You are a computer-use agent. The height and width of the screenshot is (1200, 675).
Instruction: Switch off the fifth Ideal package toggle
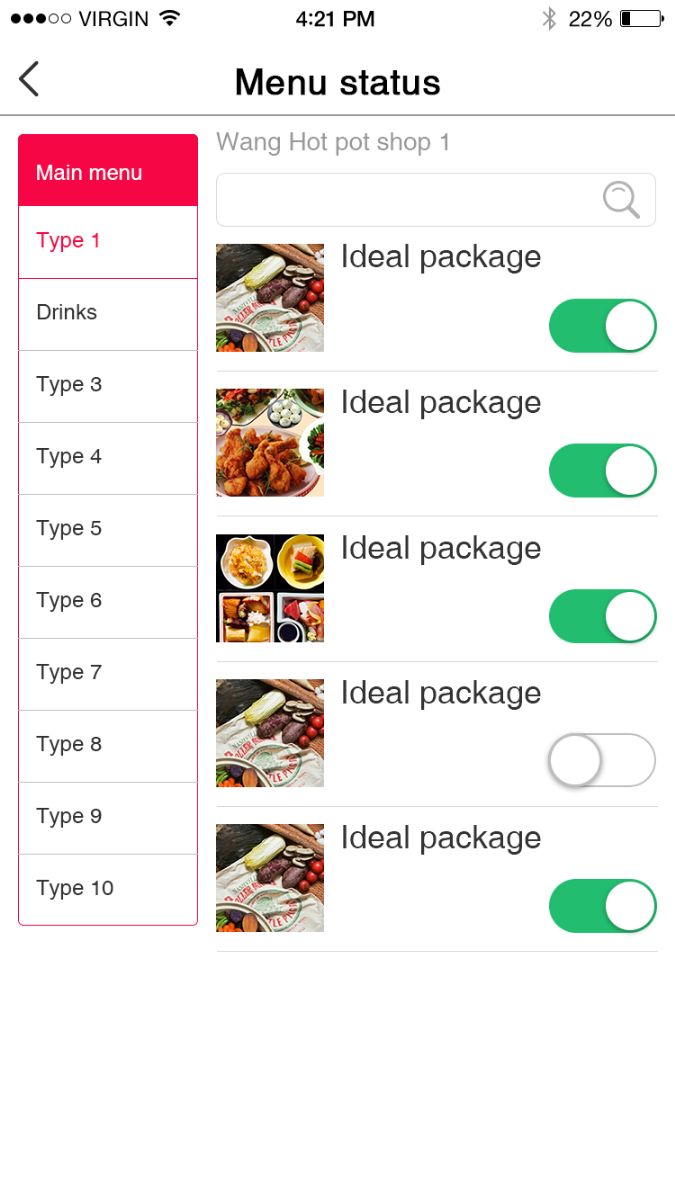[x=602, y=906]
